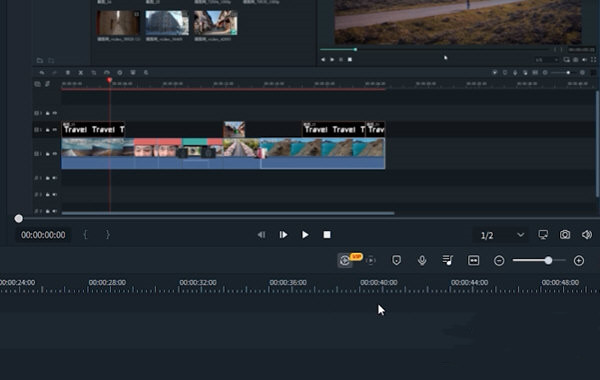This screenshot has height=380, width=600.
Task: Zoom out timeline with large minus icon
Action: pyautogui.click(x=499, y=261)
